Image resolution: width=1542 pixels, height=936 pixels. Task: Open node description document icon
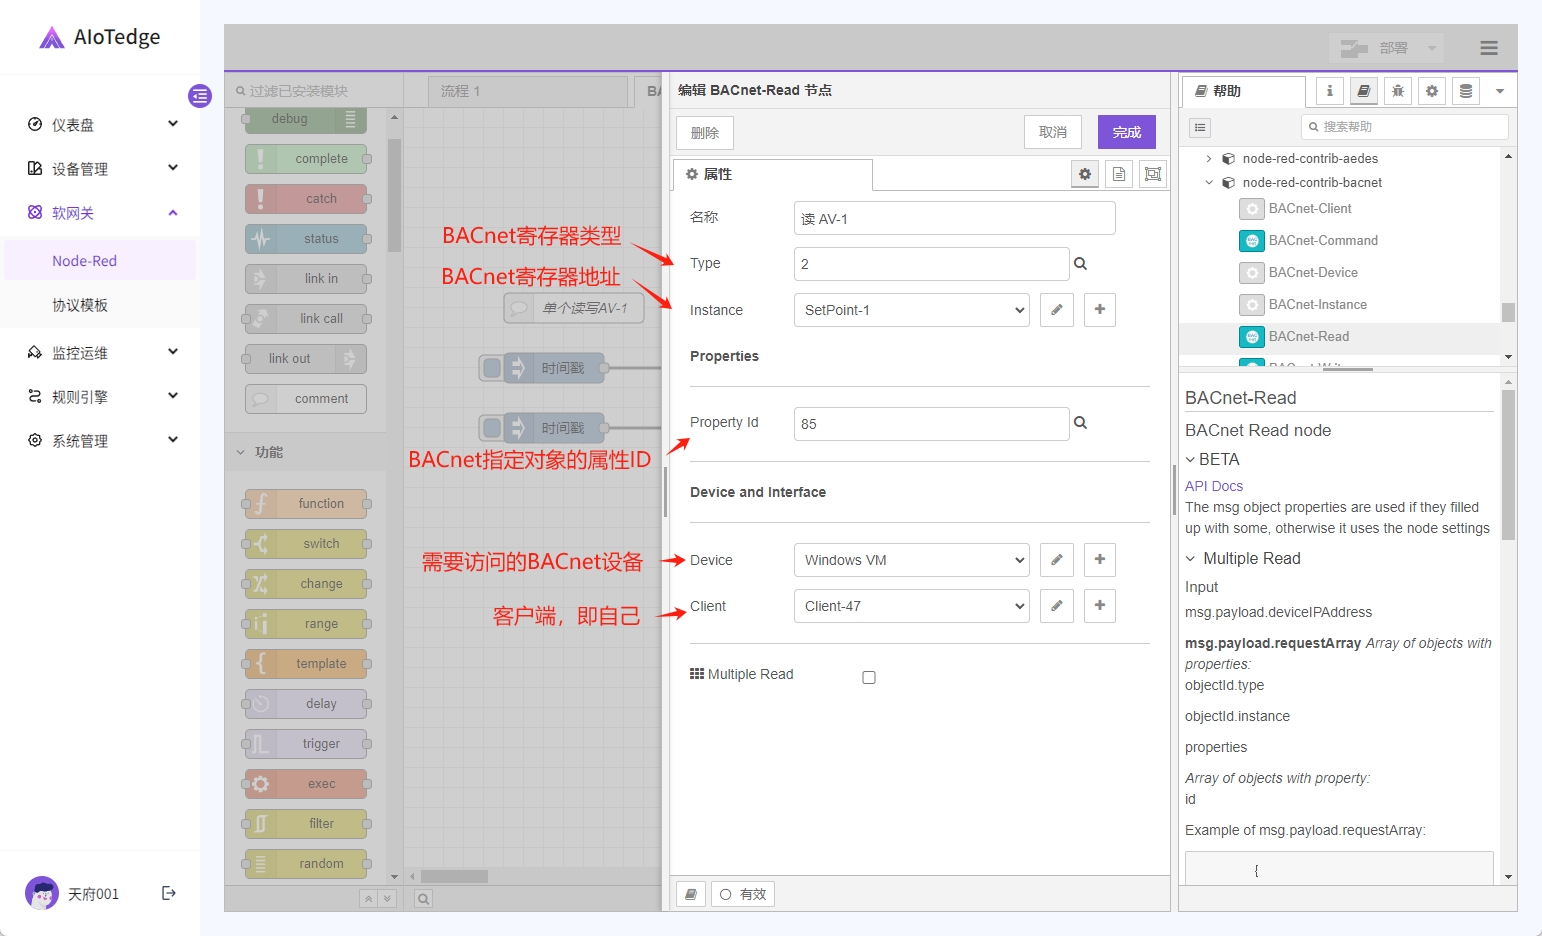(x=1119, y=174)
